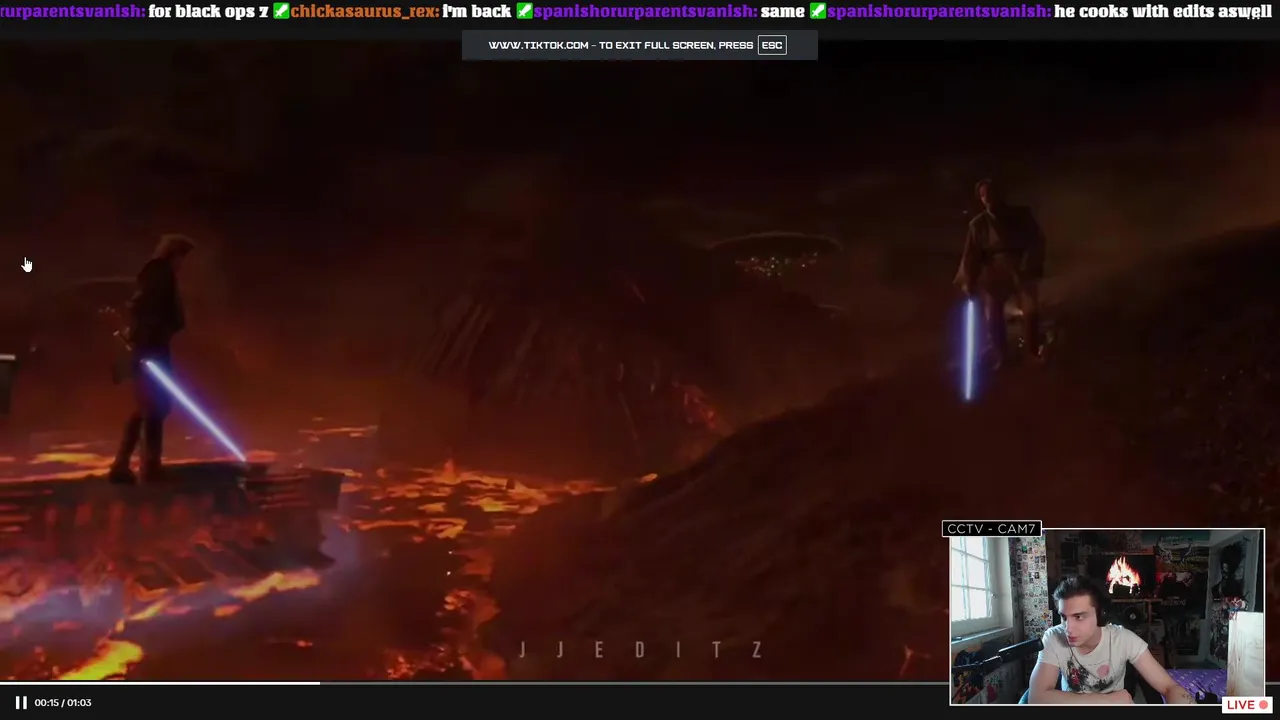Click the "for black ops 7" chat message
The width and height of the screenshot is (1280, 720).
pos(208,12)
